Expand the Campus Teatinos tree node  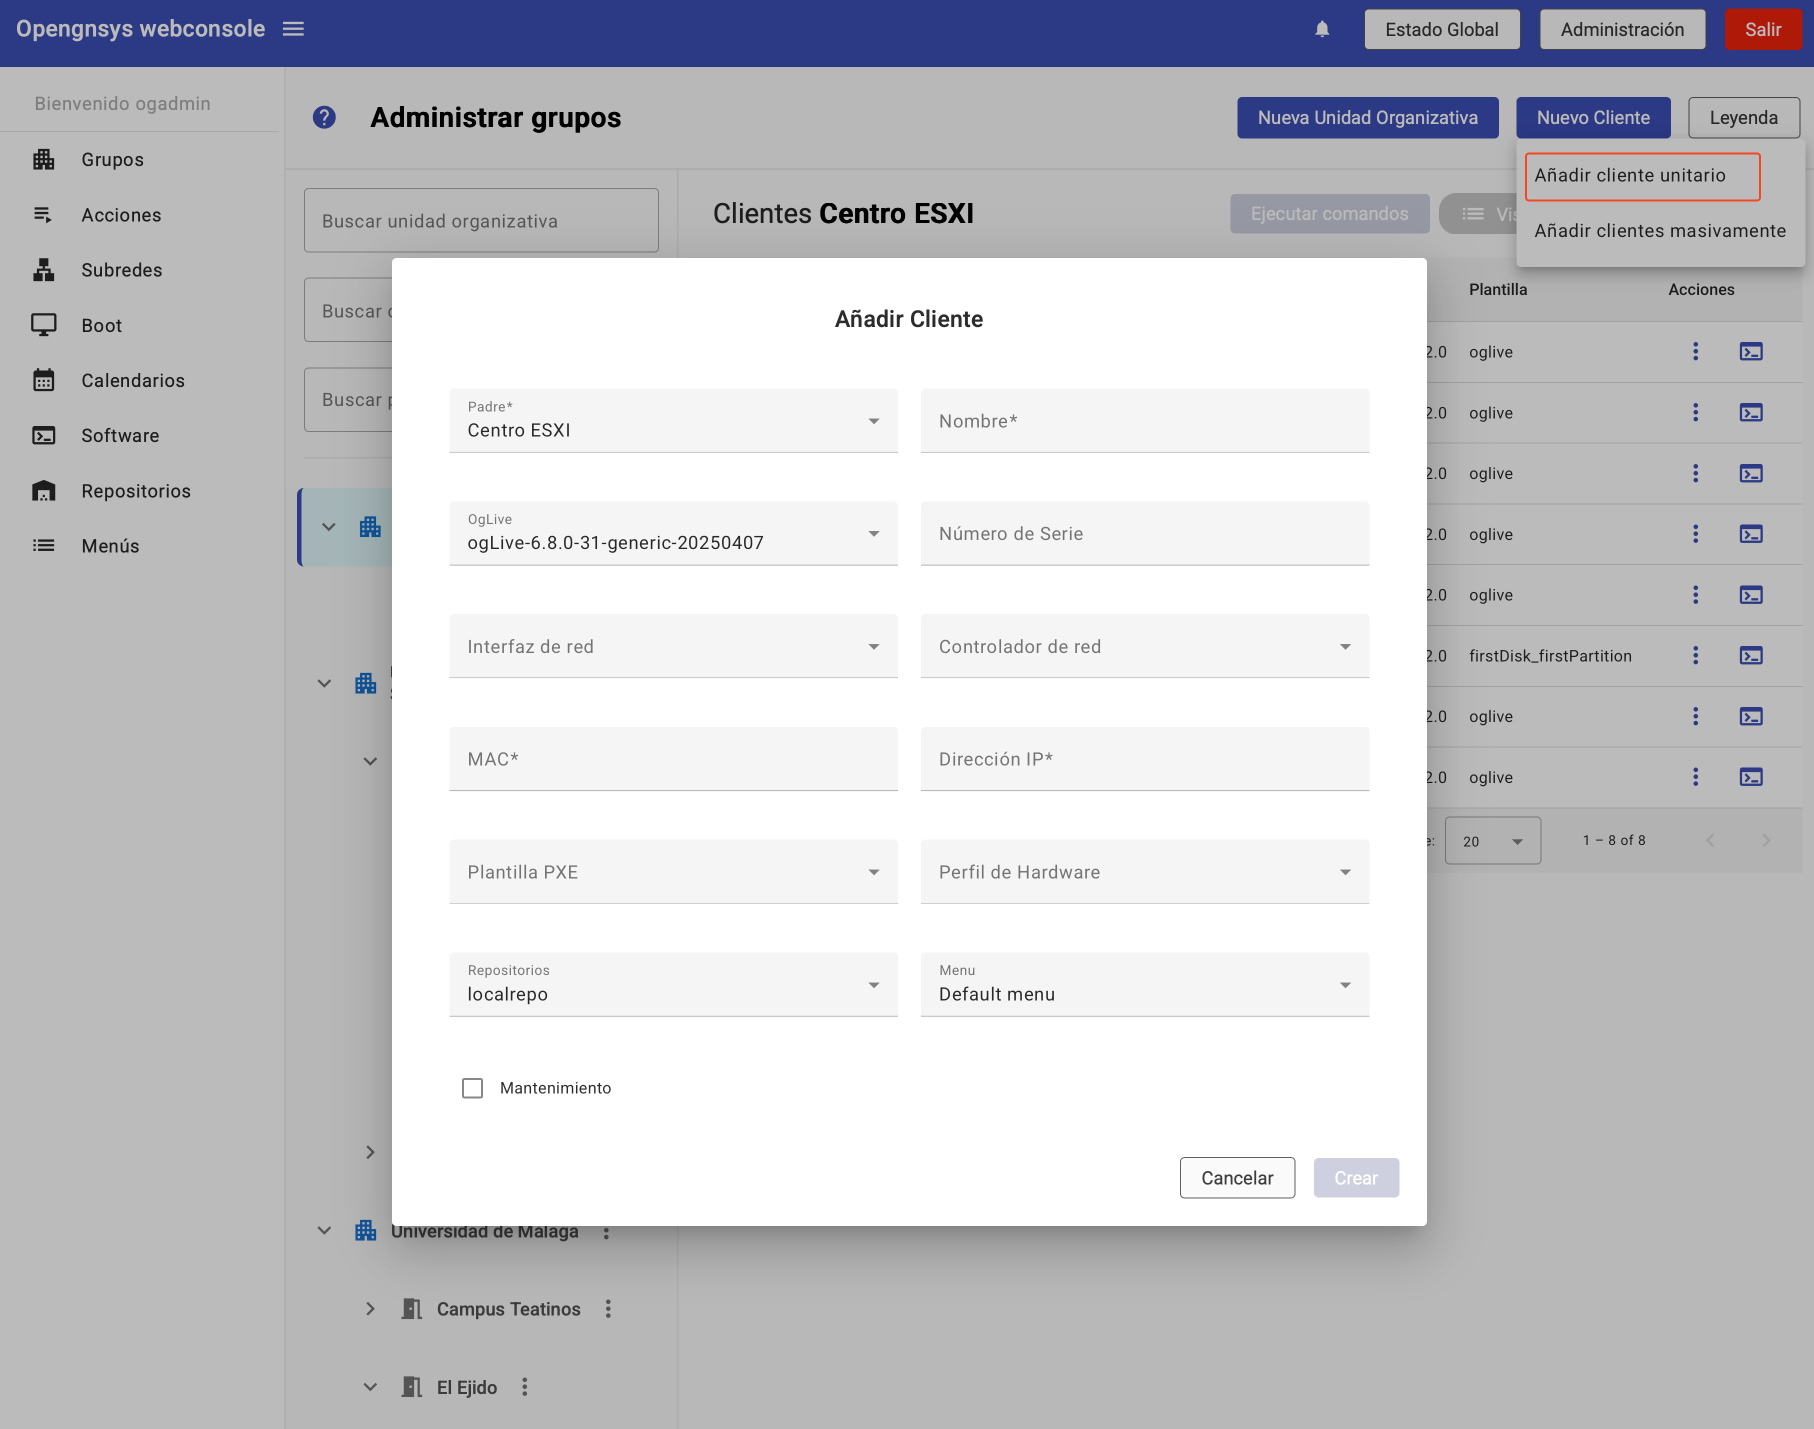(370, 1309)
